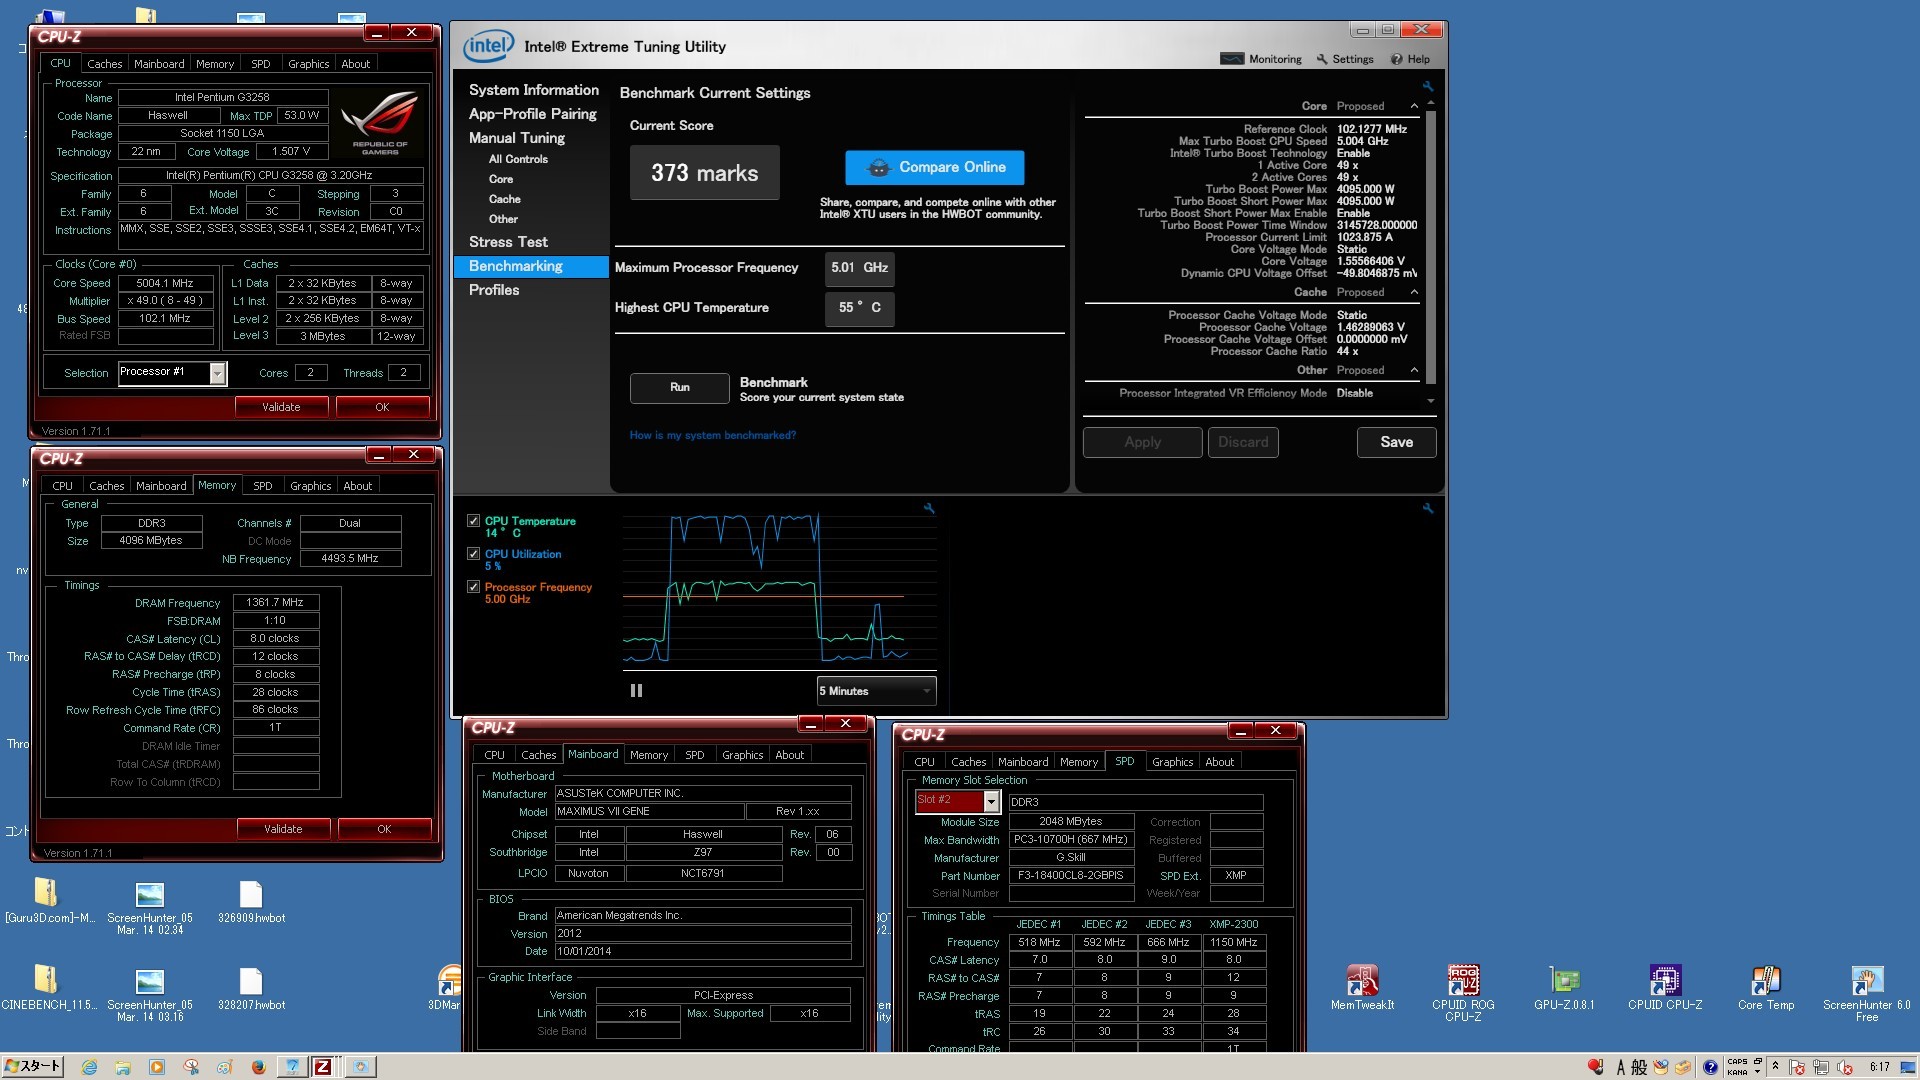
Task: Open ScreenHunter_05 Mar. 14 03.16 image
Action: (x=149, y=994)
